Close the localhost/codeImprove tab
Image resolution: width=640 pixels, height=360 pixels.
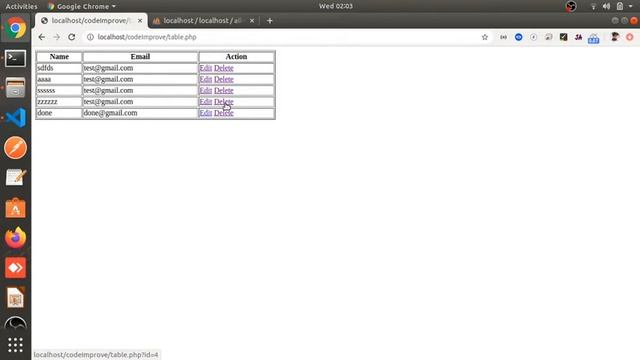point(140,20)
